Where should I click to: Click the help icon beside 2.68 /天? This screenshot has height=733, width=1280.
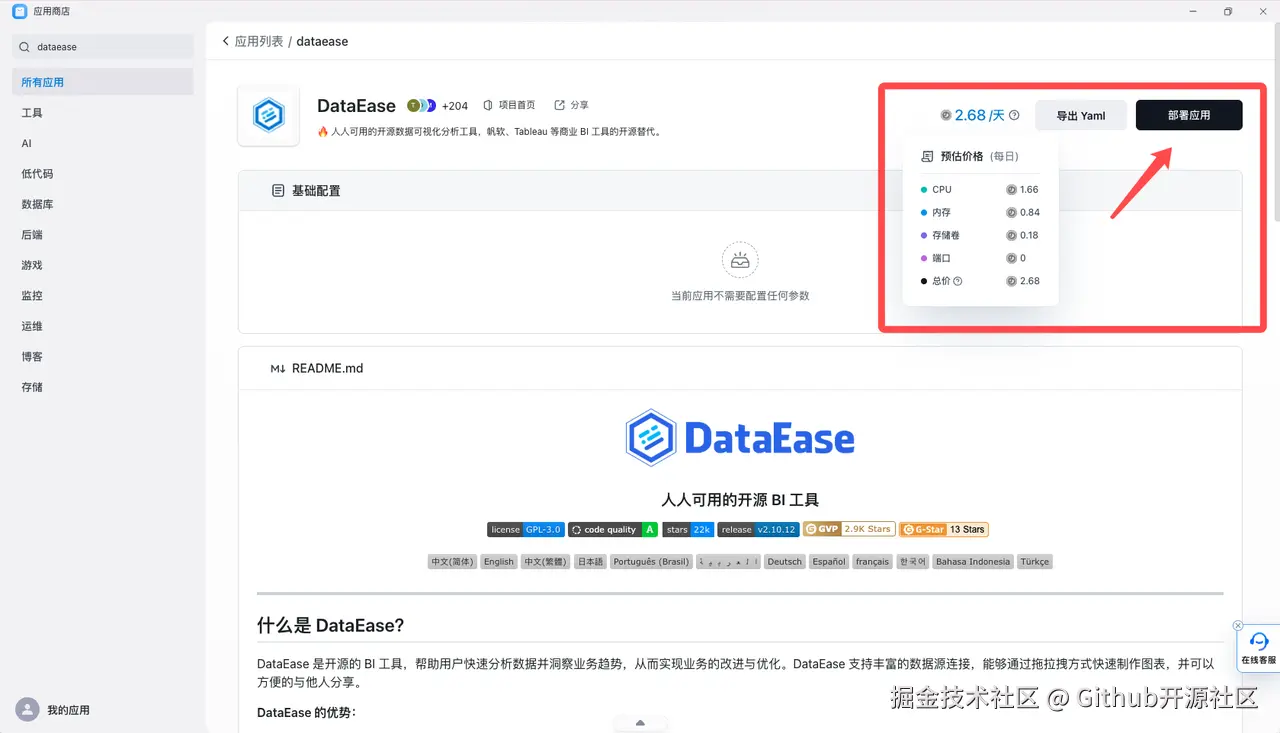(1014, 115)
